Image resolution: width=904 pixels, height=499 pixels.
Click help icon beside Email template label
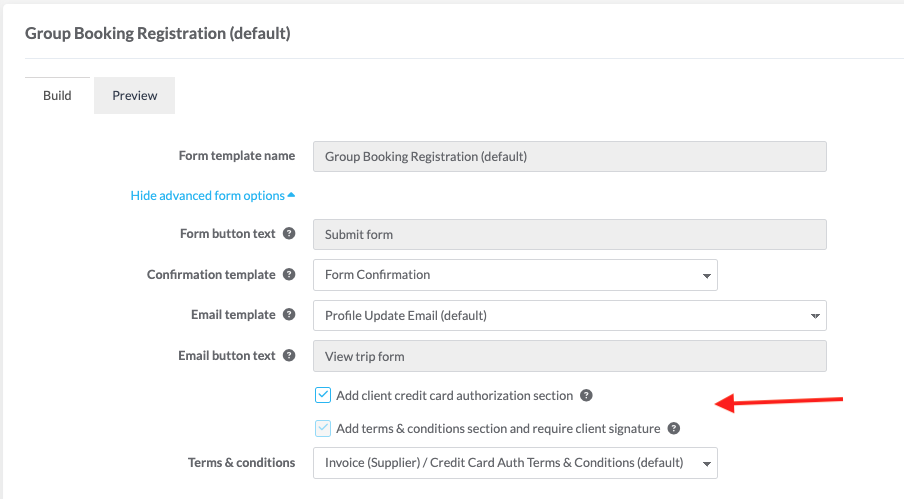289,315
